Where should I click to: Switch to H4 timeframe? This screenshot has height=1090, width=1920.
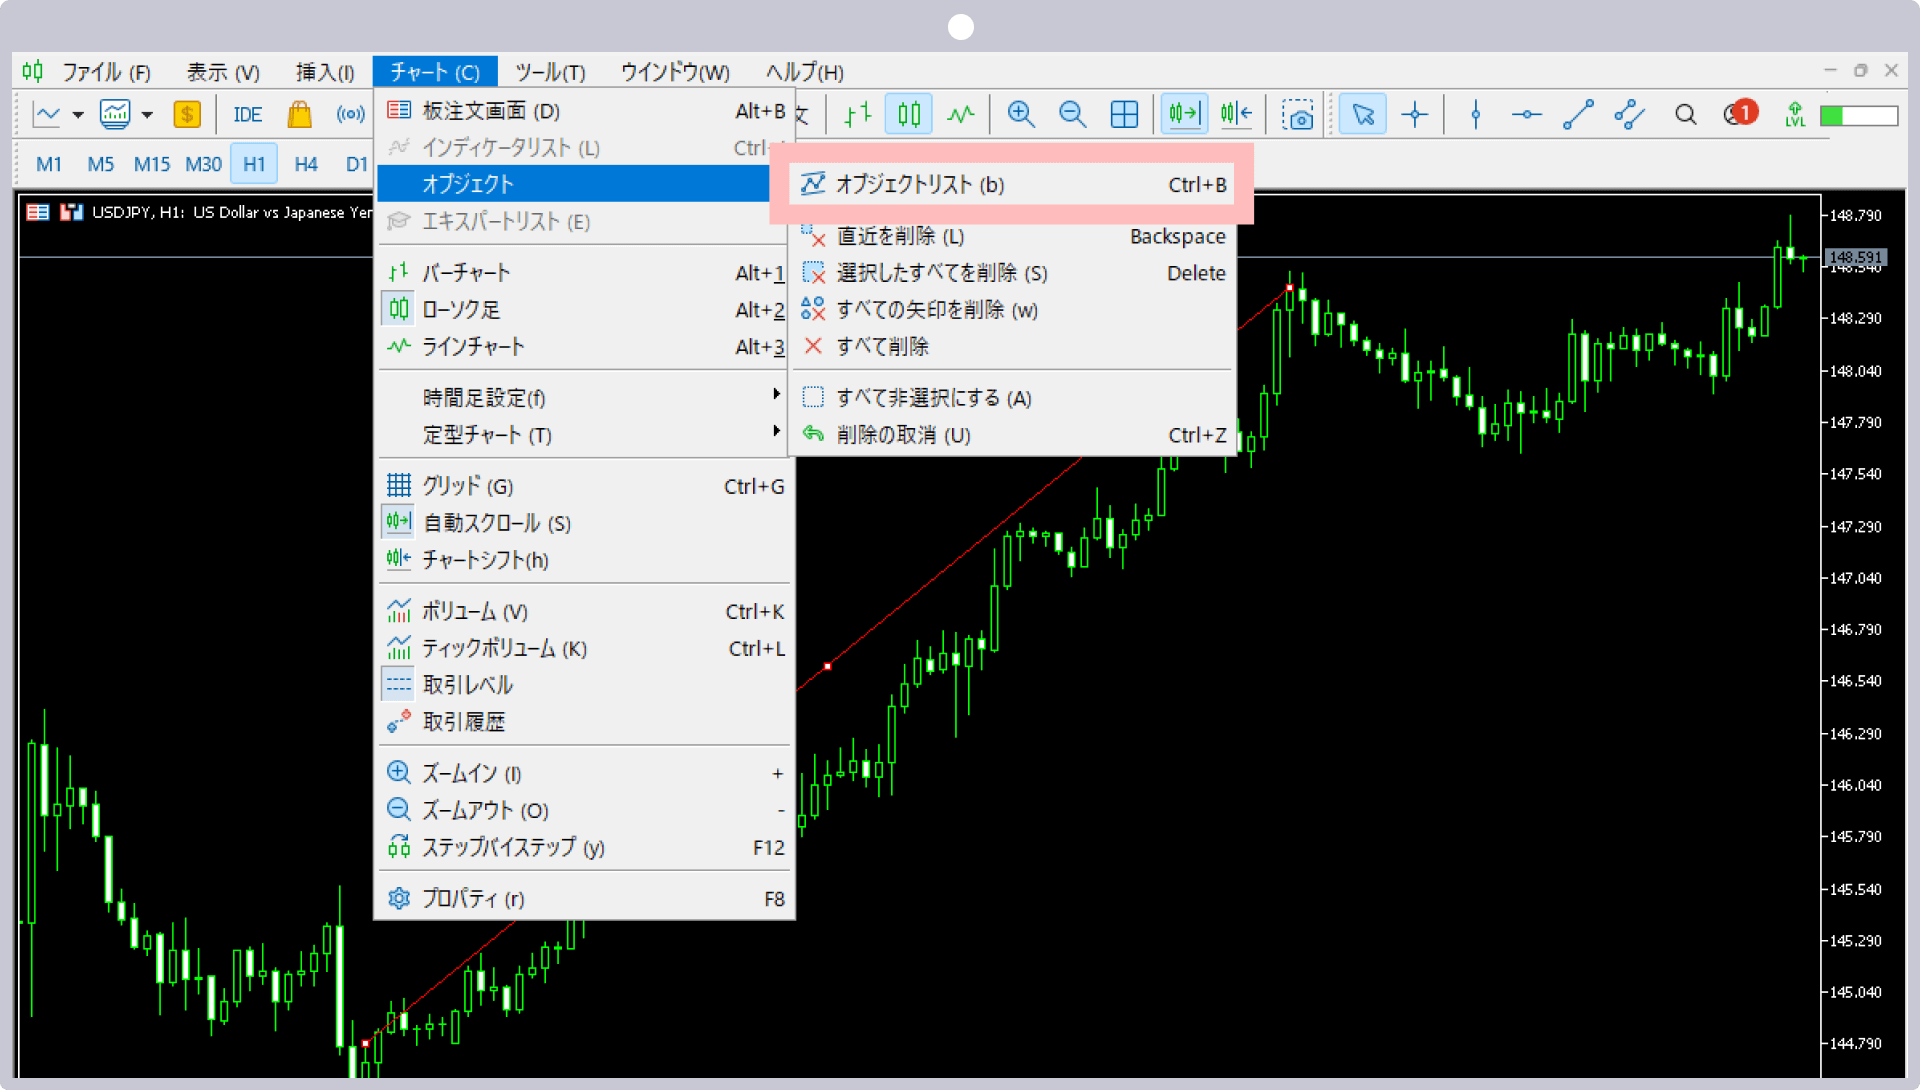[306, 164]
